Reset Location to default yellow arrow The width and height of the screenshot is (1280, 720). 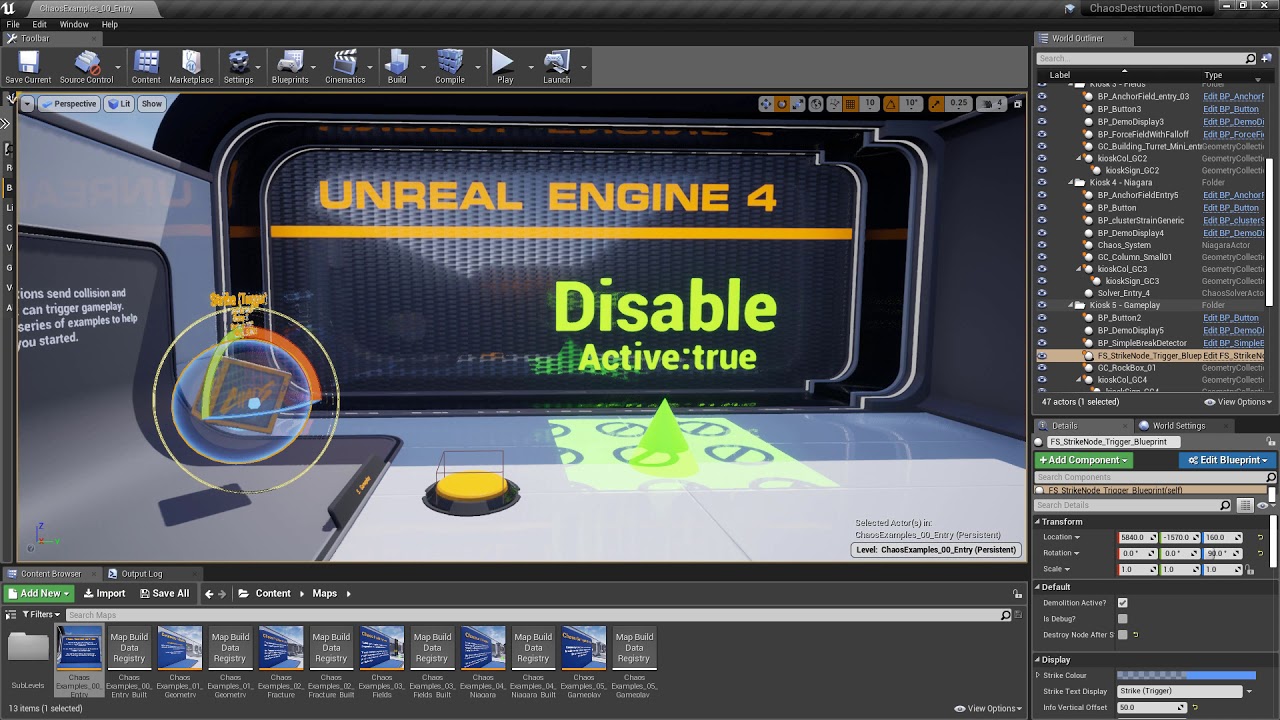pyautogui.click(x=1260, y=538)
